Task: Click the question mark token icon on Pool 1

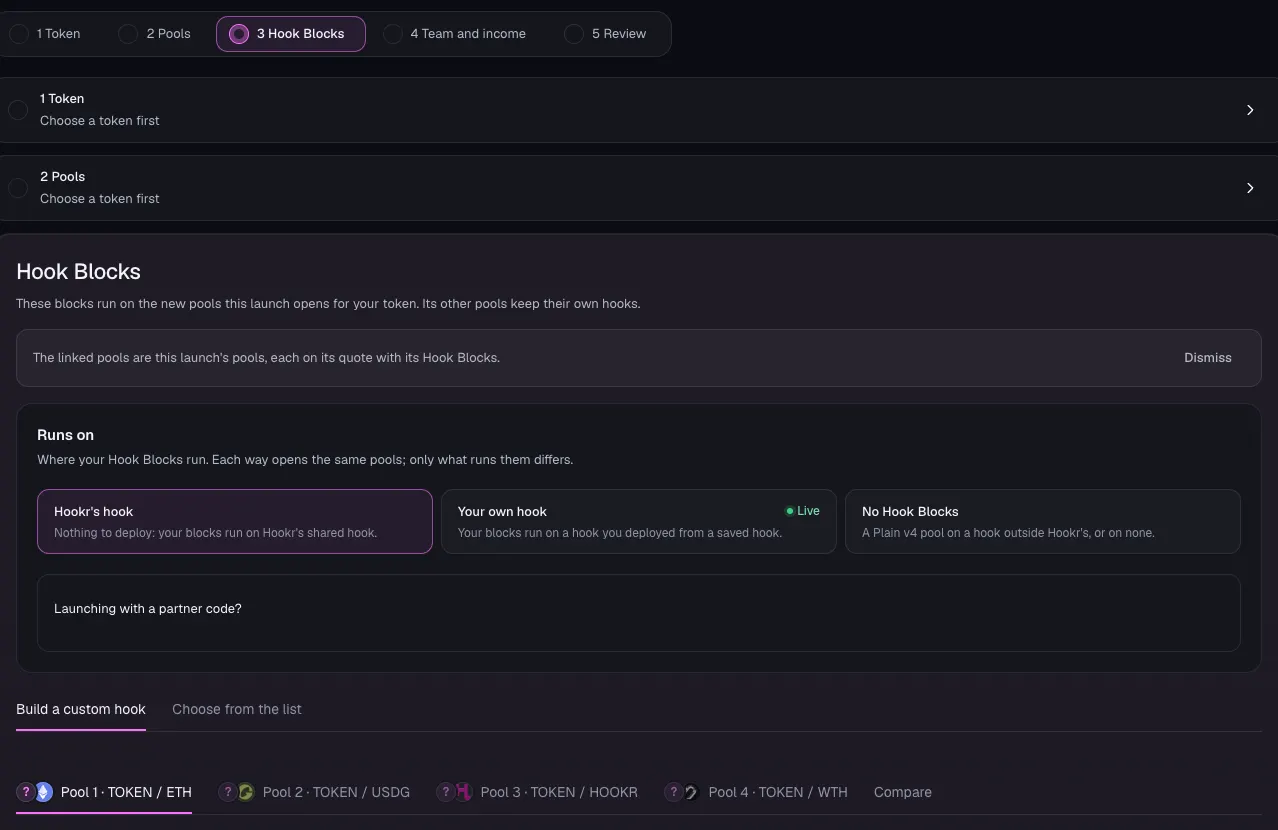Action: (26, 792)
